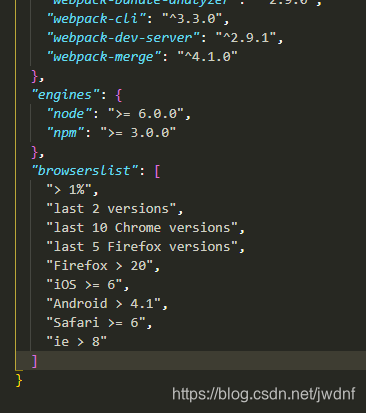Click the final yellow closing brace
This screenshot has height=413, width=366.
click(x=19, y=380)
